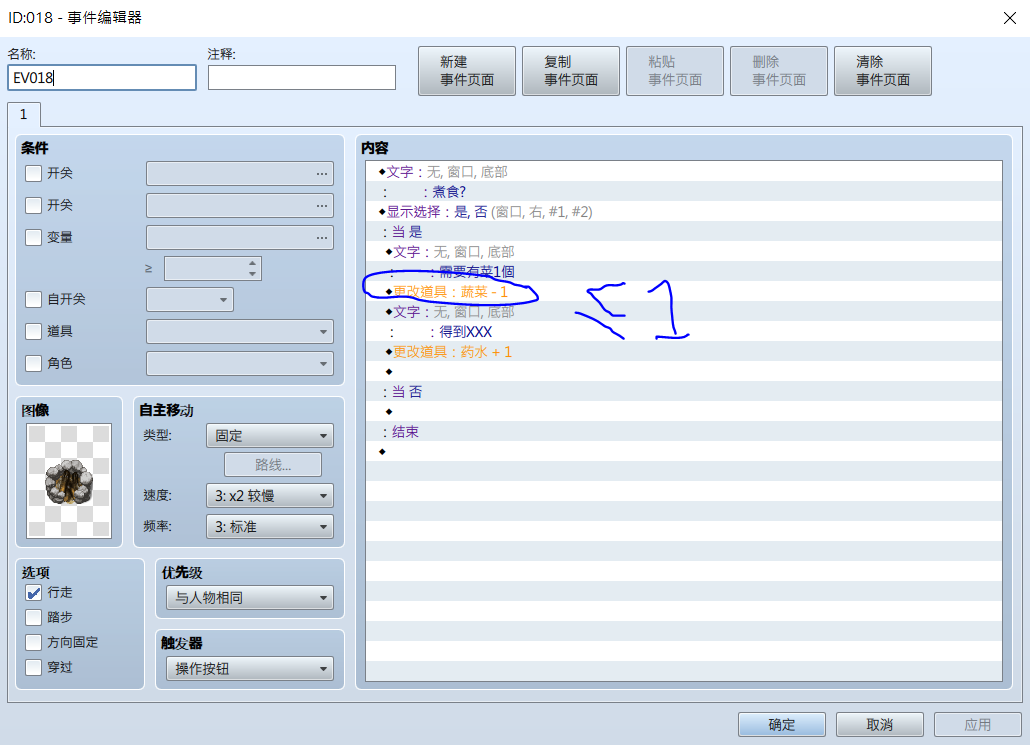Select the 结束 line
The width and height of the screenshot is (1030, 745).
[x=684, y=432]
